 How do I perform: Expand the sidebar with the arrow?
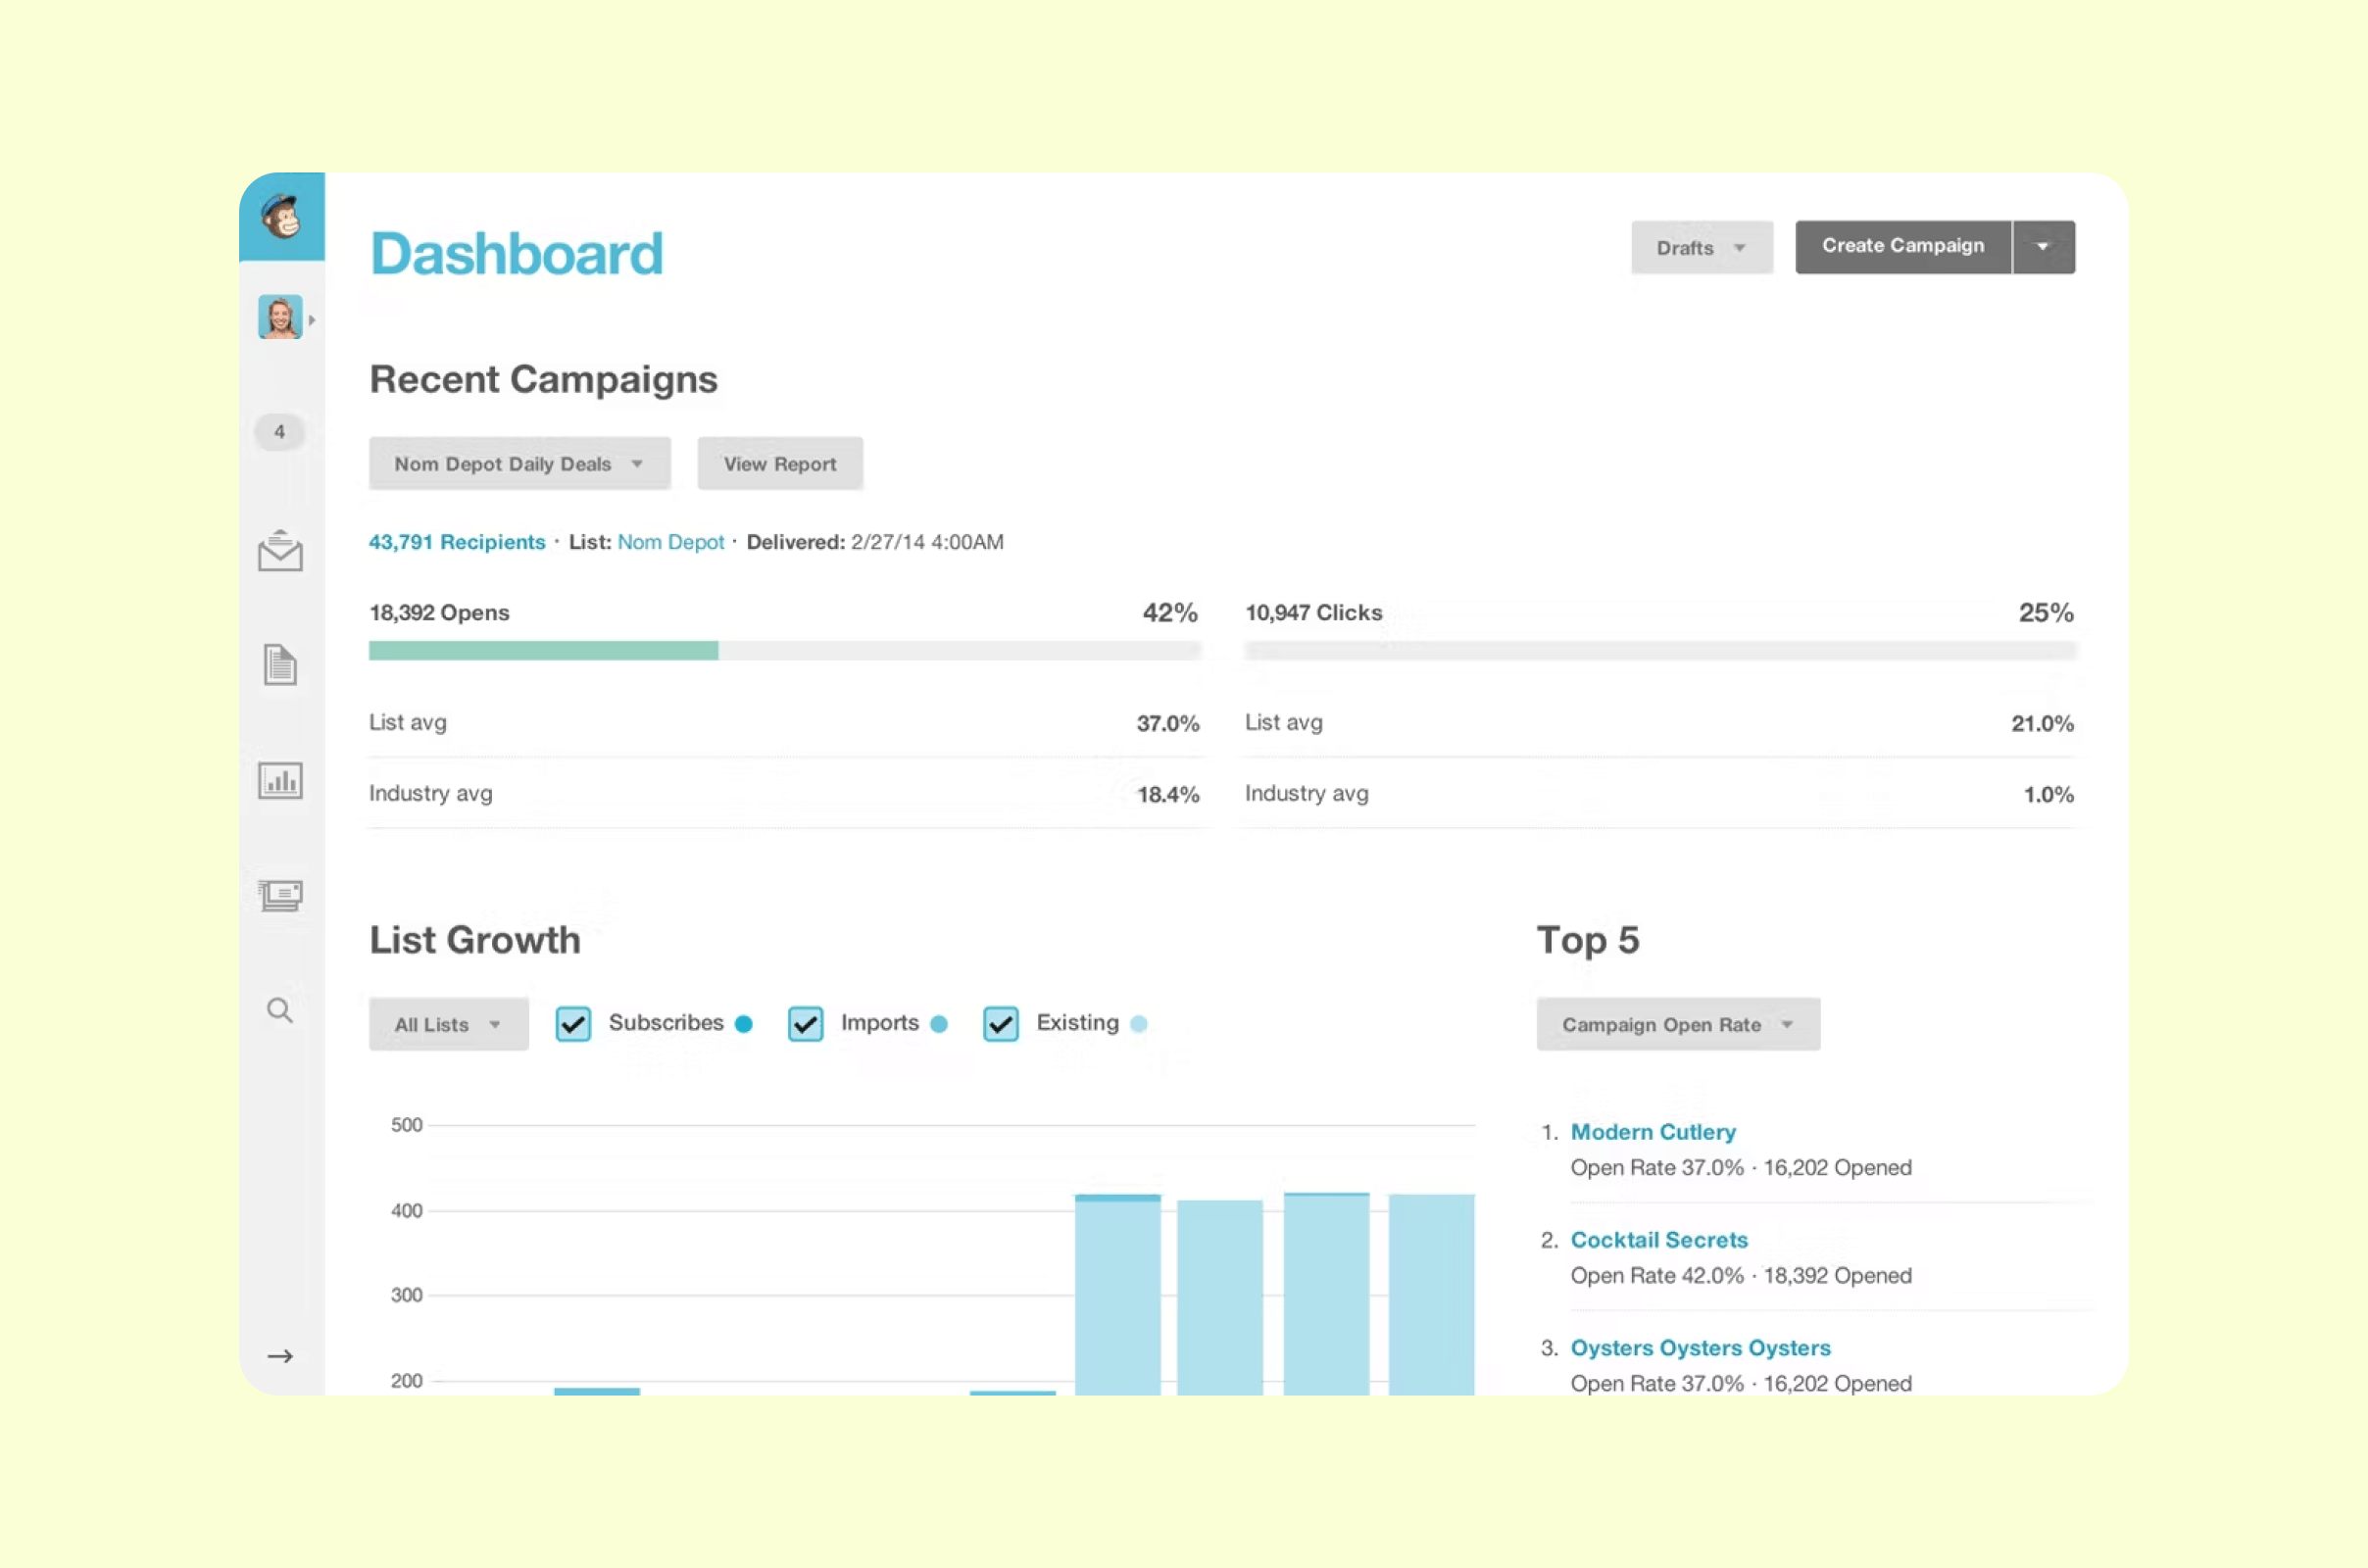click(x=280, y=1356)
